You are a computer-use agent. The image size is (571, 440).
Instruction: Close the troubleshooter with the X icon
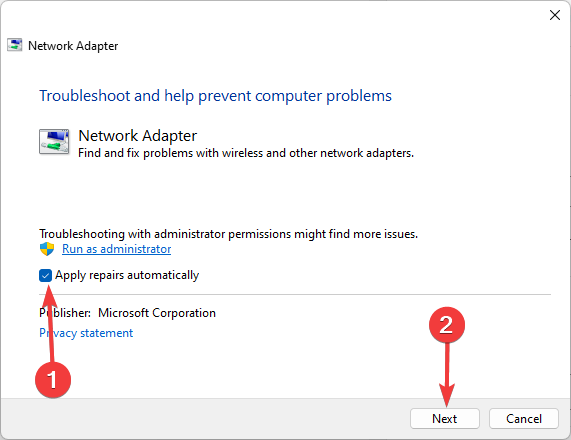[555, 15]
